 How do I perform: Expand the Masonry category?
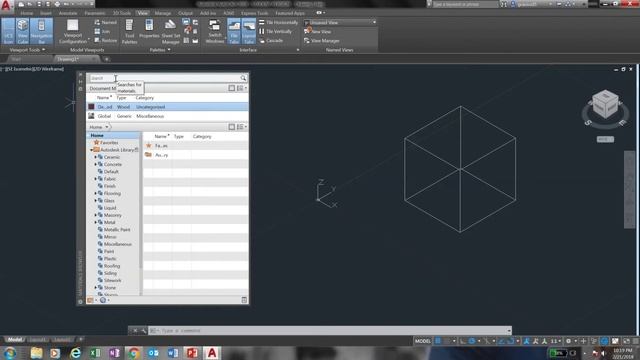(x=96, y=215)
